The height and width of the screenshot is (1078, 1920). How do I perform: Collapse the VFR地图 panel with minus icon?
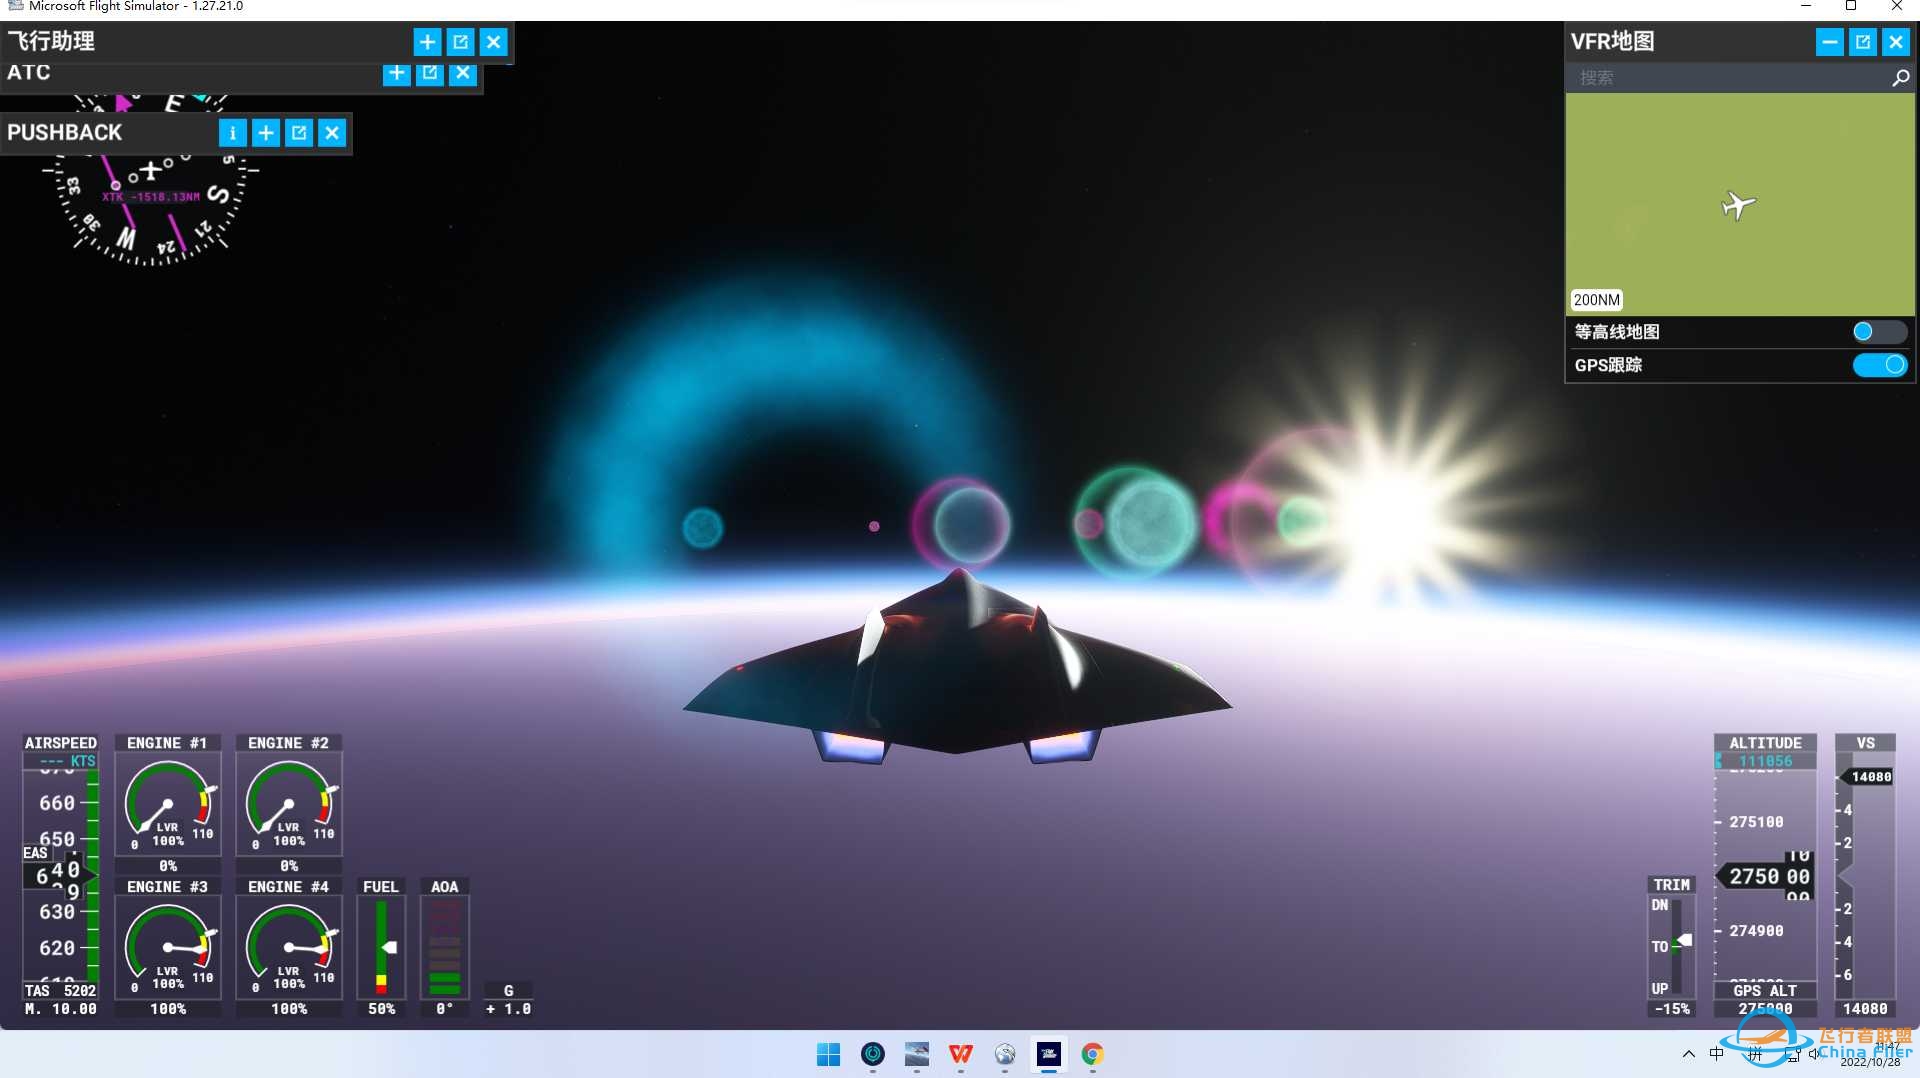click(x=1829, y=42)
